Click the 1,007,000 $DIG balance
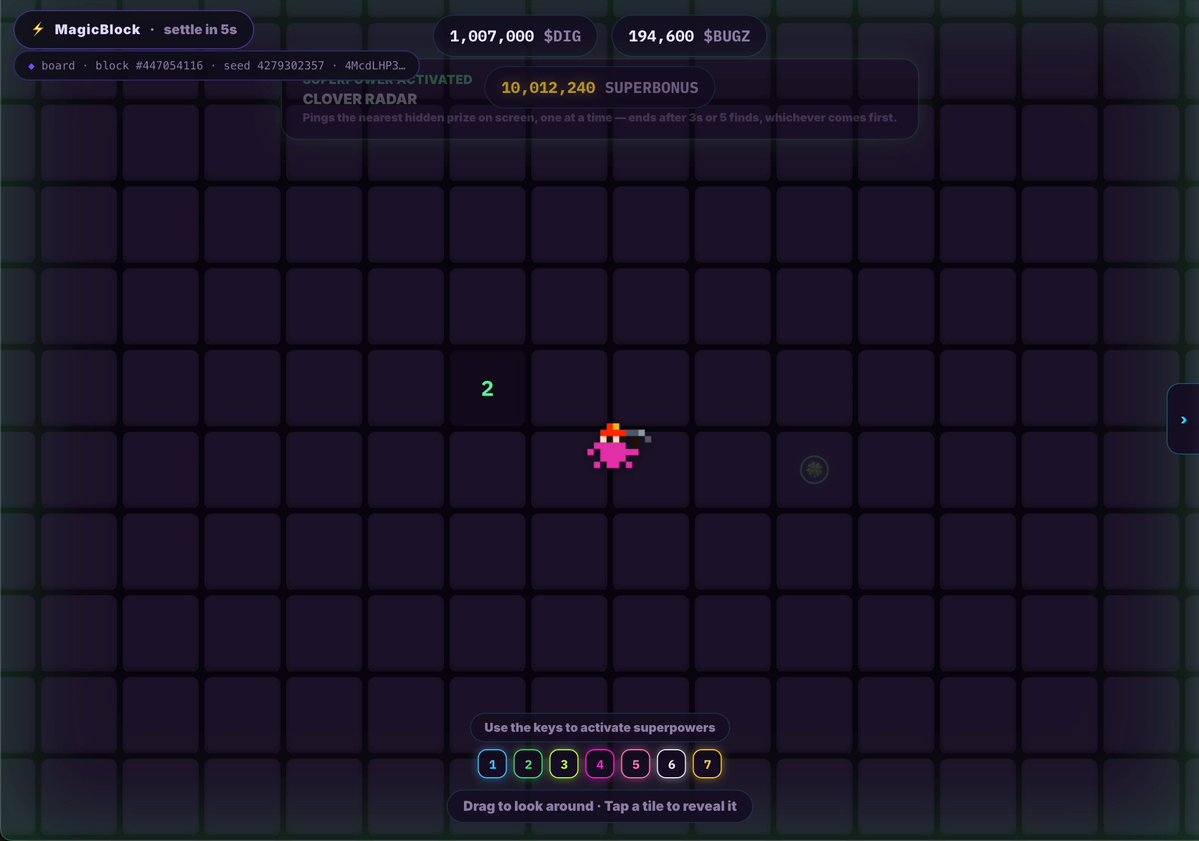 [515, 36]
